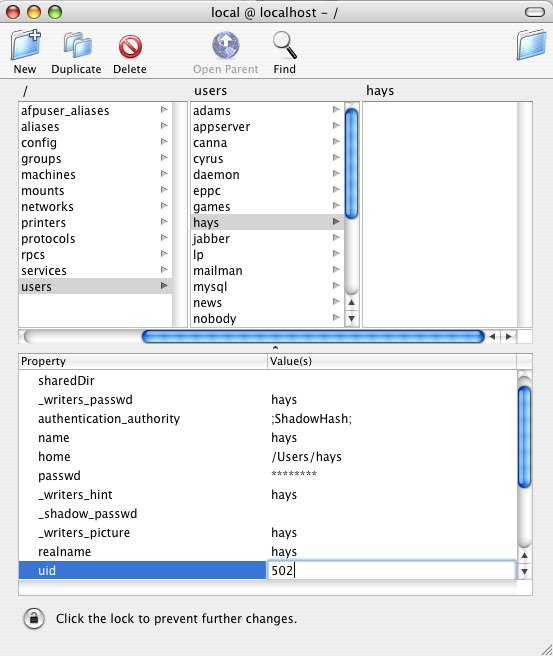The height and width of the screenshot is (656, 553).
Task: Click the red Delete toolbar icon
Action: pos(130,46)
